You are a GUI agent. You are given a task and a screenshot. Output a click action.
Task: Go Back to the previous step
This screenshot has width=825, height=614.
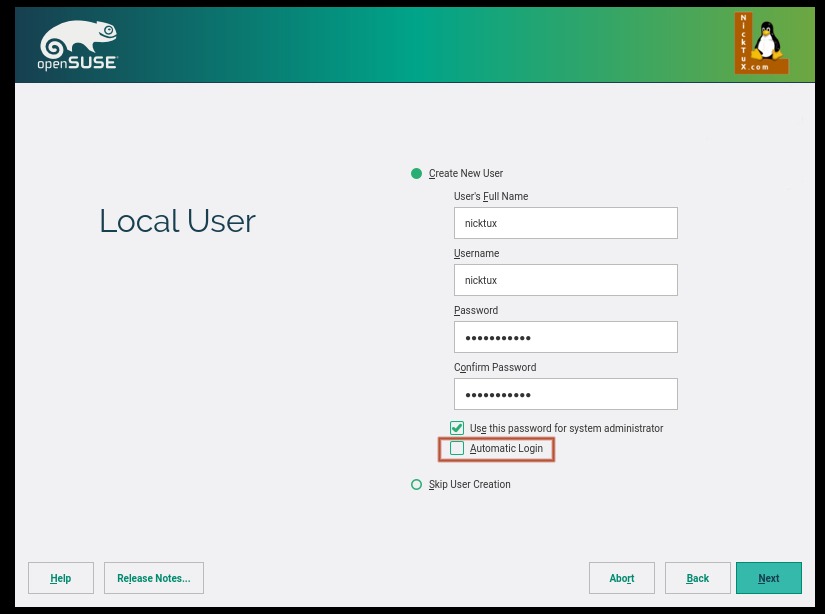click(x=698, y=578)
